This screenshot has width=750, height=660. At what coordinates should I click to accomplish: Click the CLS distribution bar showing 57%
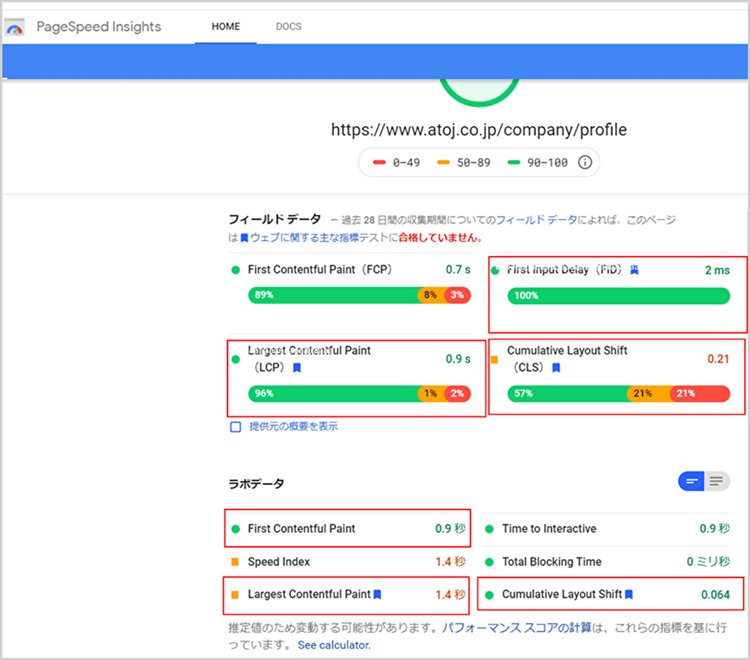pyautogui.click(x=618, y=394)
